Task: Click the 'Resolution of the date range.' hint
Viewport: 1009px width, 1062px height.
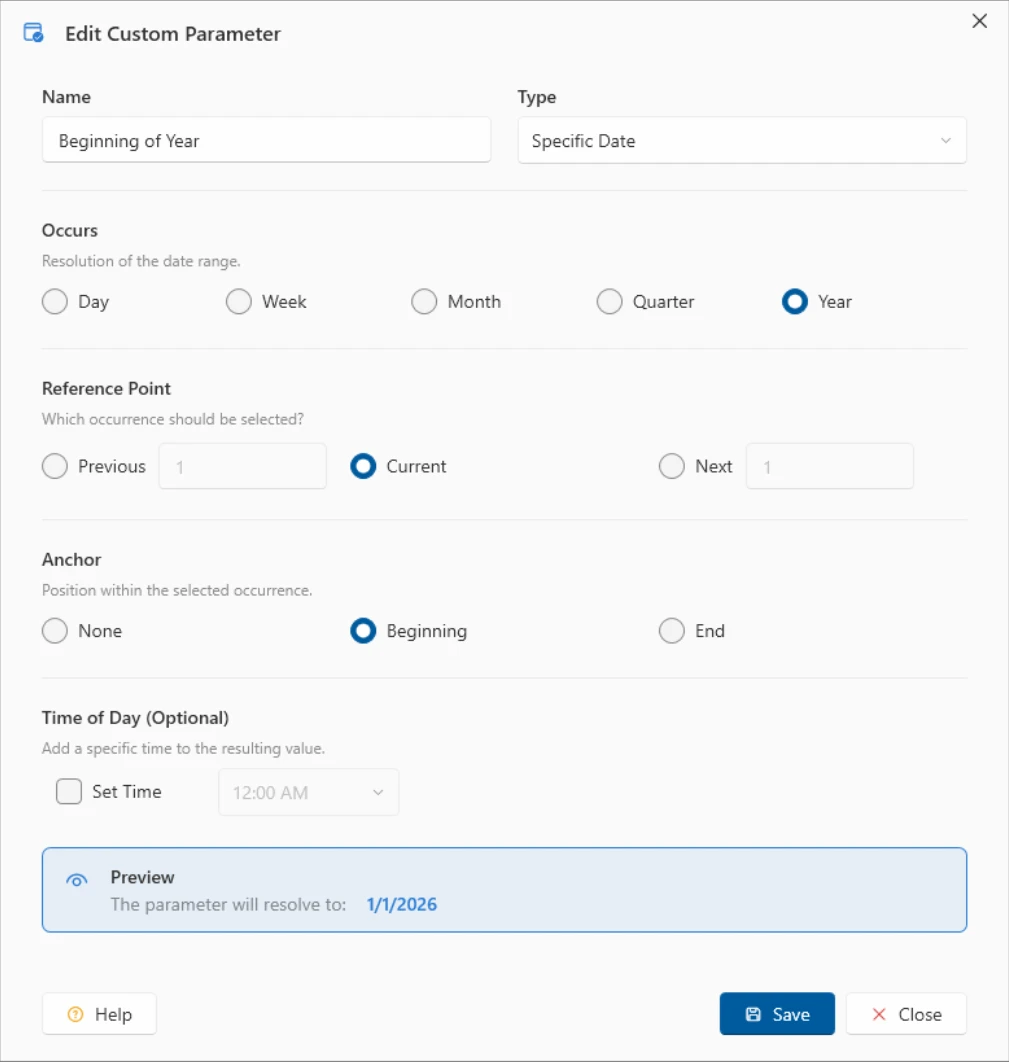Action: tap(141, 261)
